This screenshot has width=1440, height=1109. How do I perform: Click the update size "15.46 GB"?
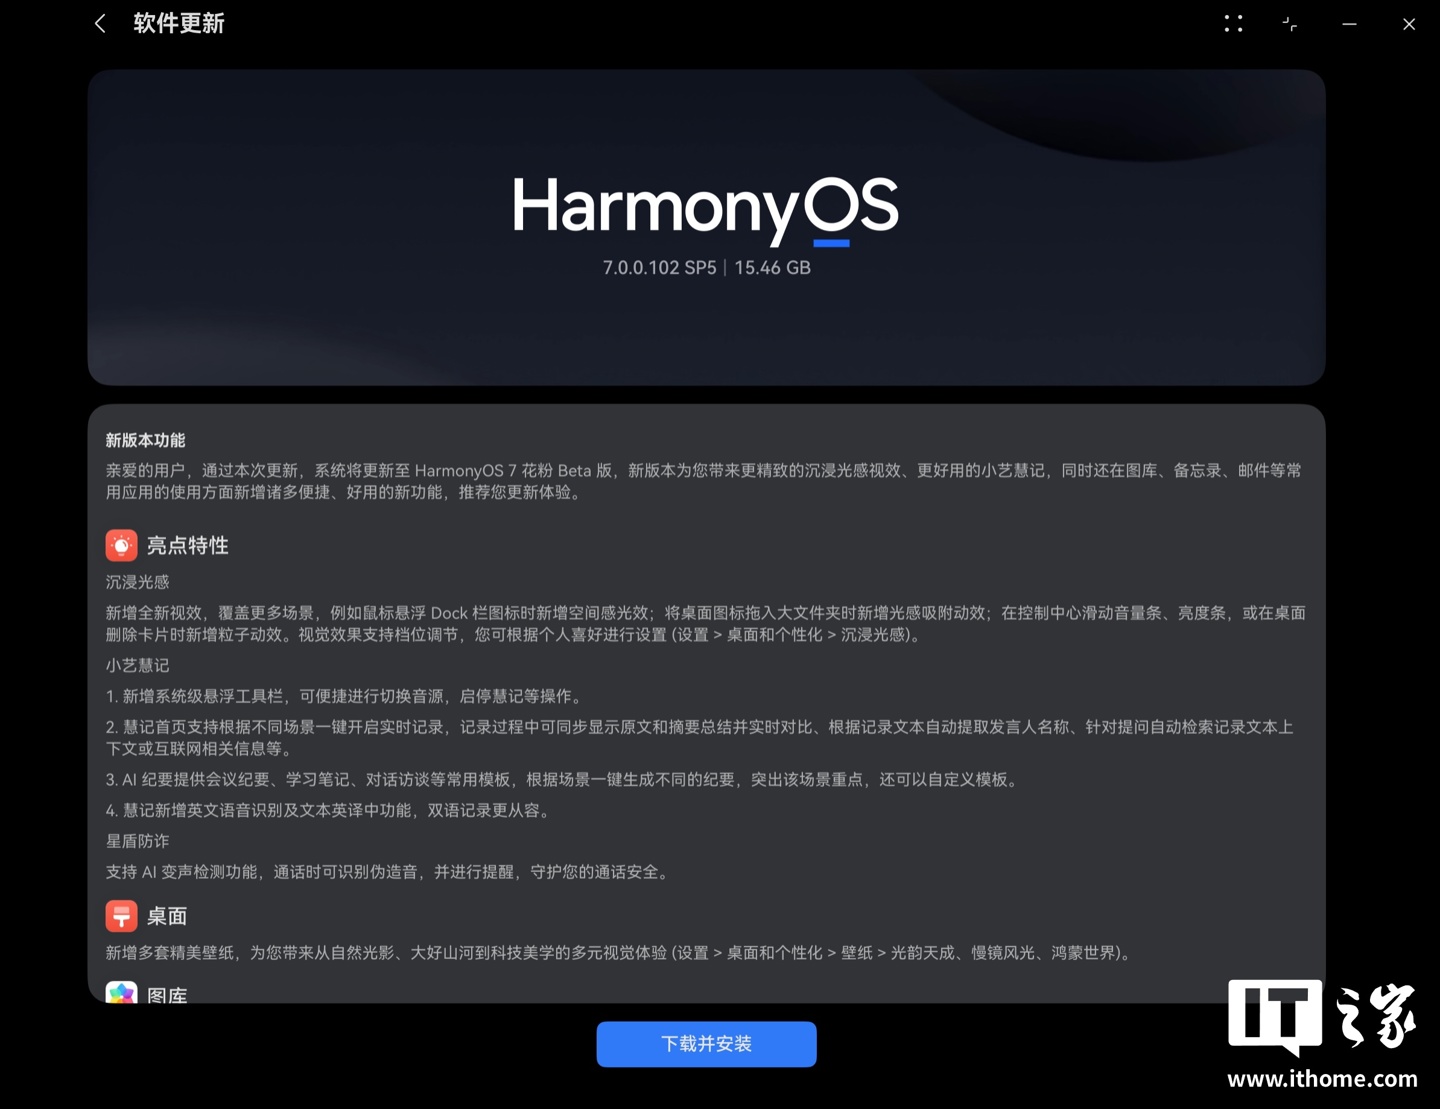[772, 268]
